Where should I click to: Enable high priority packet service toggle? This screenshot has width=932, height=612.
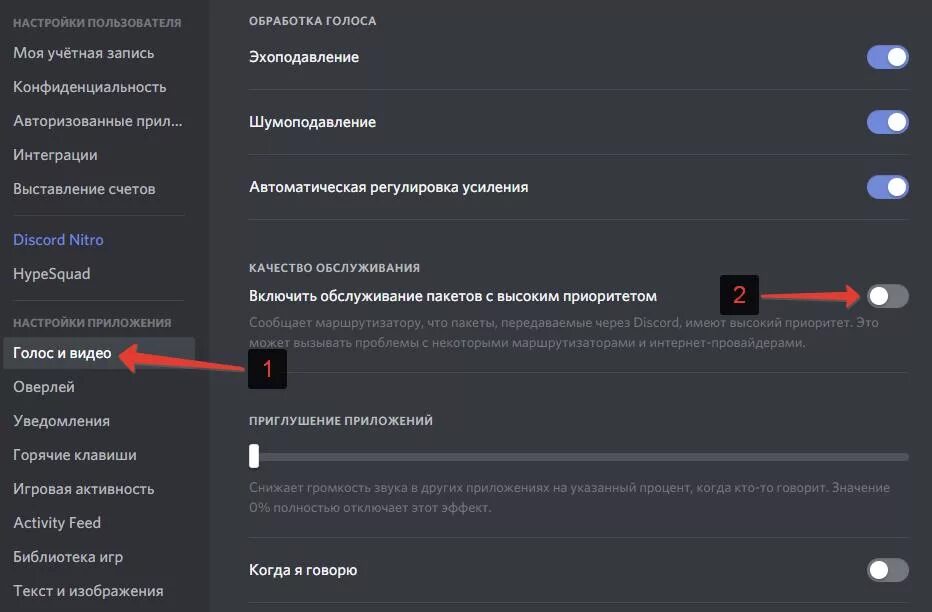point(887,296)
